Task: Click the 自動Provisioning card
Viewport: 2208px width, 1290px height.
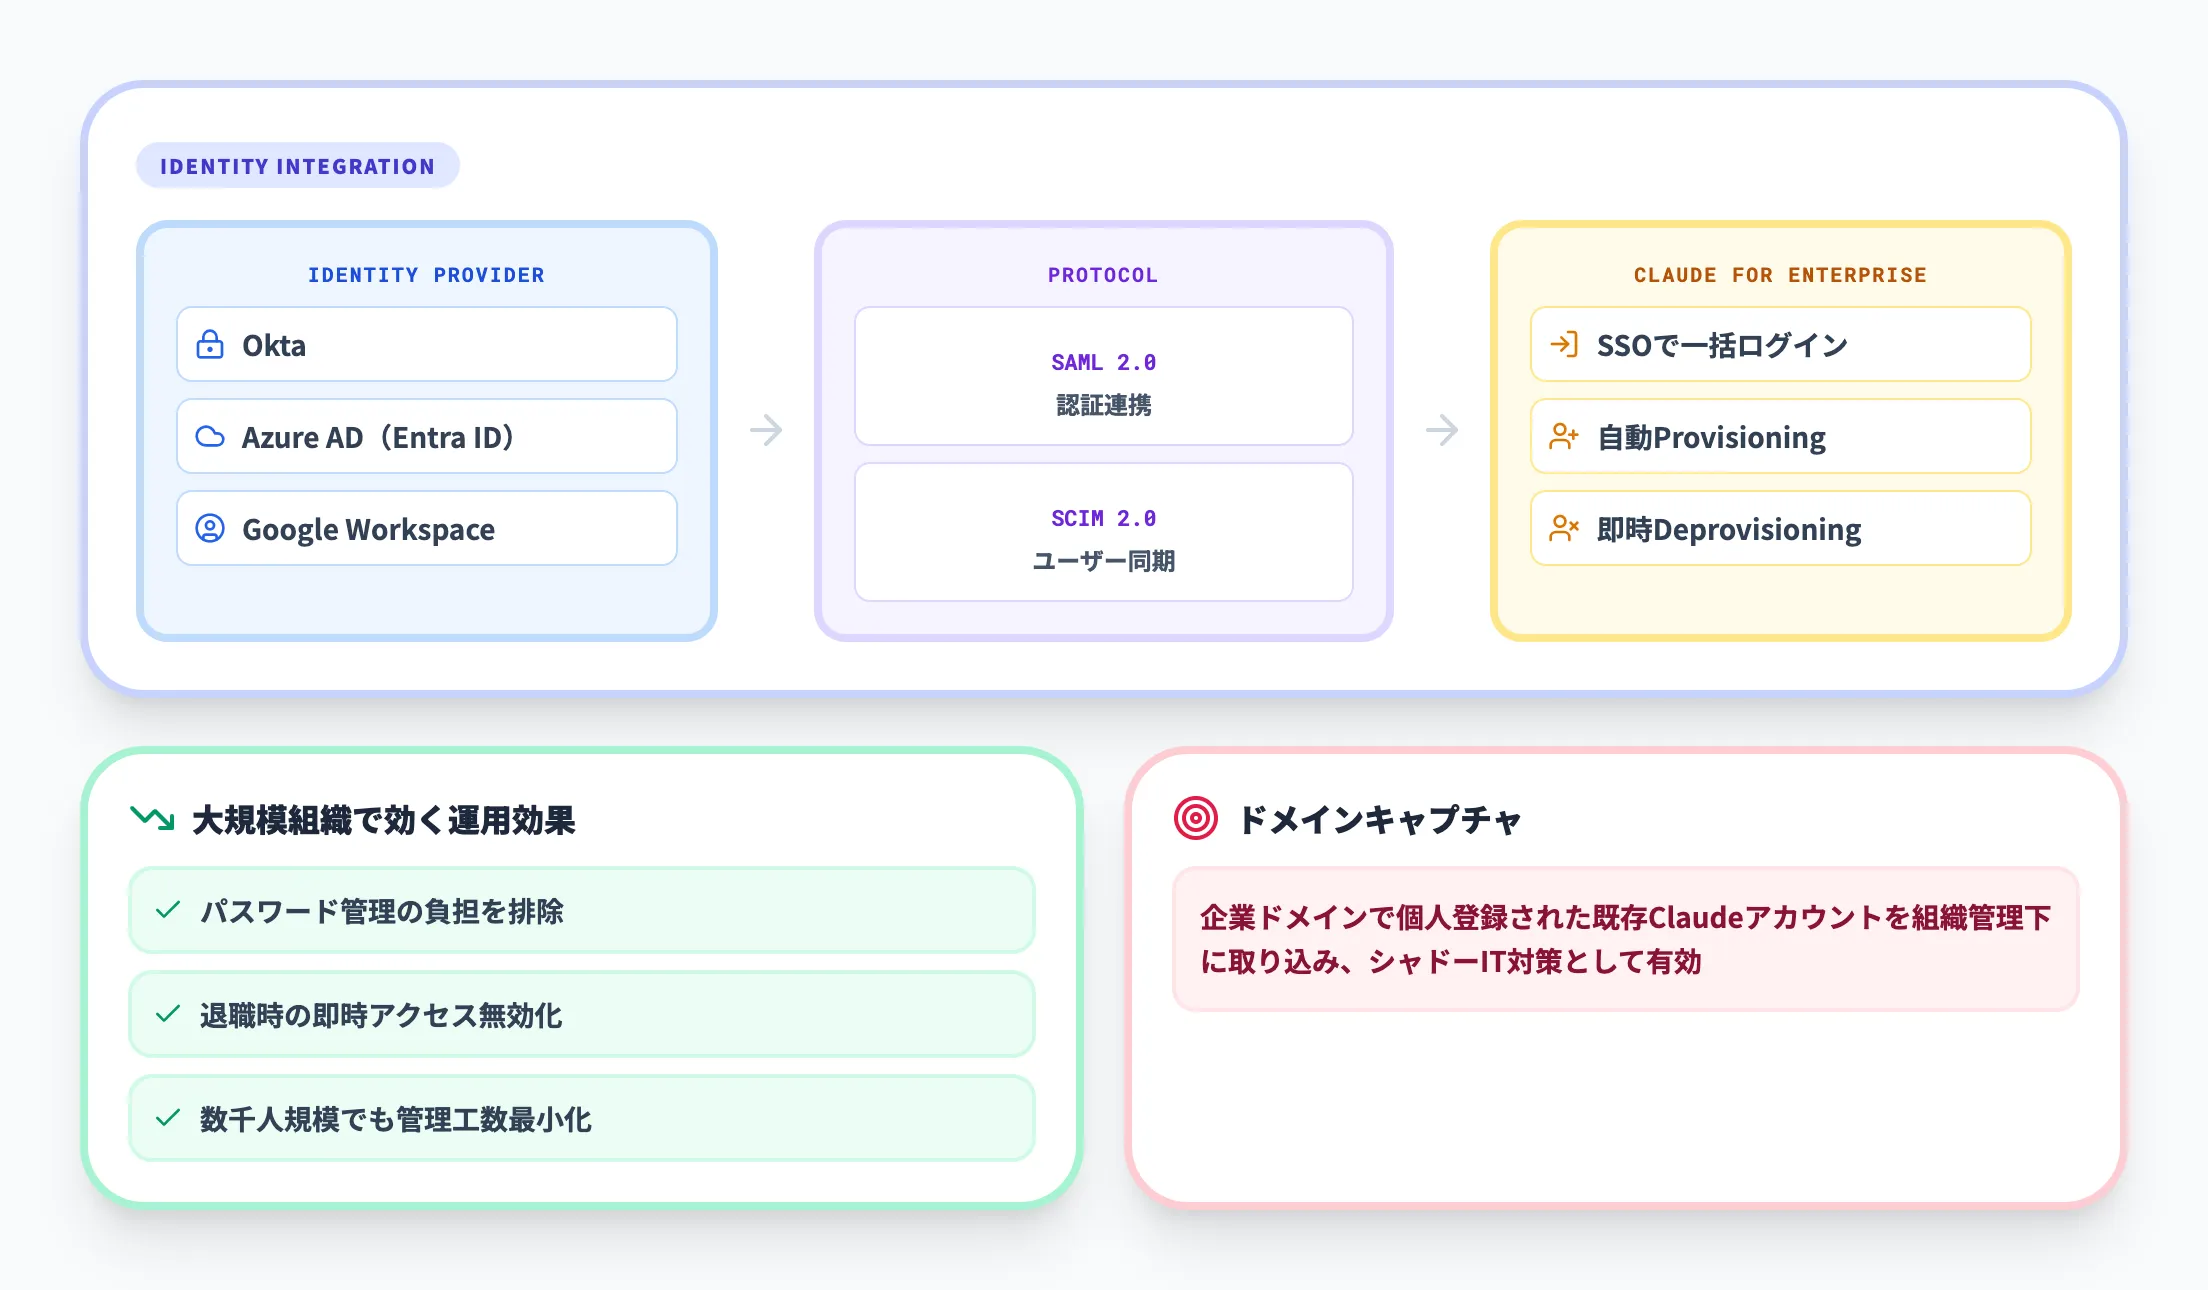Action: [1781, 436]
